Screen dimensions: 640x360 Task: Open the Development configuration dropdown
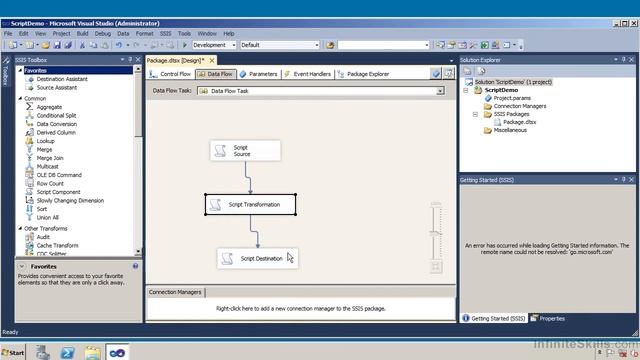(x=234, y=45)
